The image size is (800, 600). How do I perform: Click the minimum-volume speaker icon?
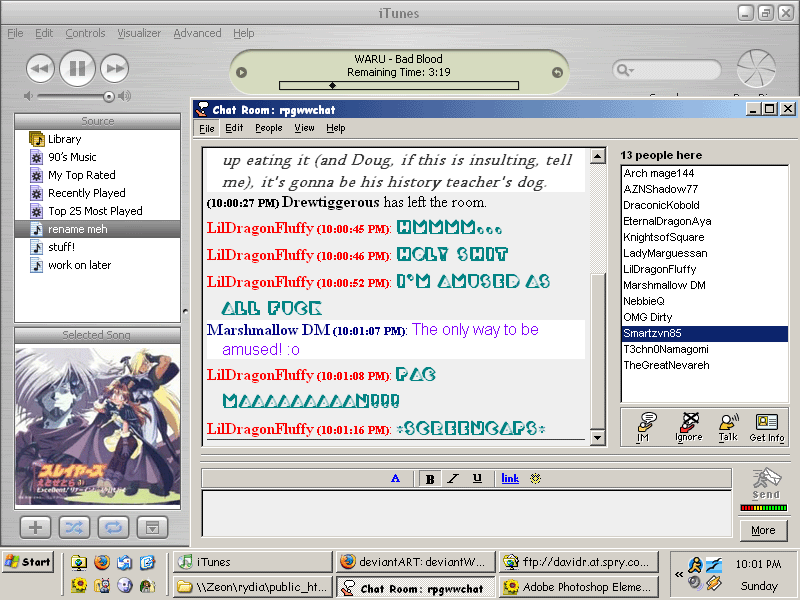(29, 96)
